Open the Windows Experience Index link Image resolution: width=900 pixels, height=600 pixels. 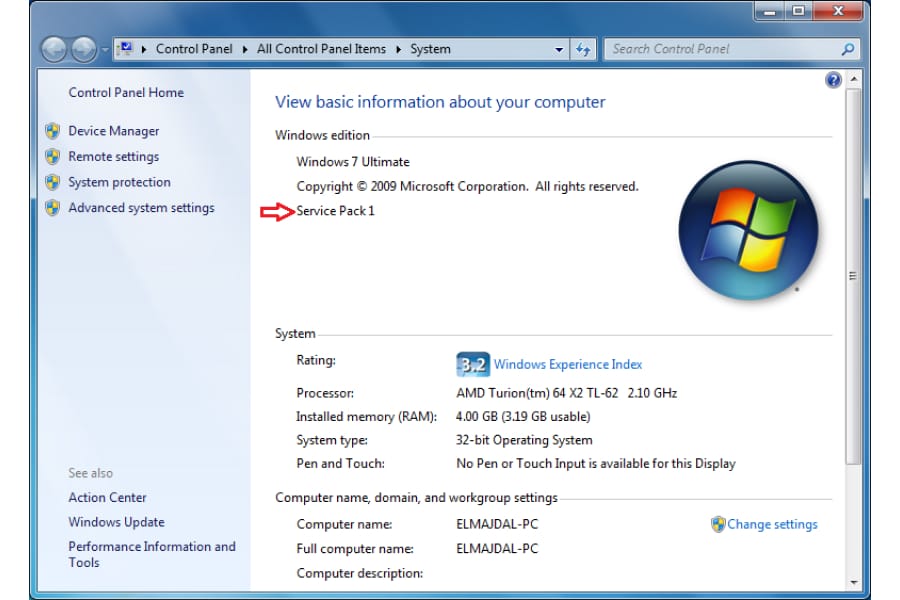(x=568, y=364)
